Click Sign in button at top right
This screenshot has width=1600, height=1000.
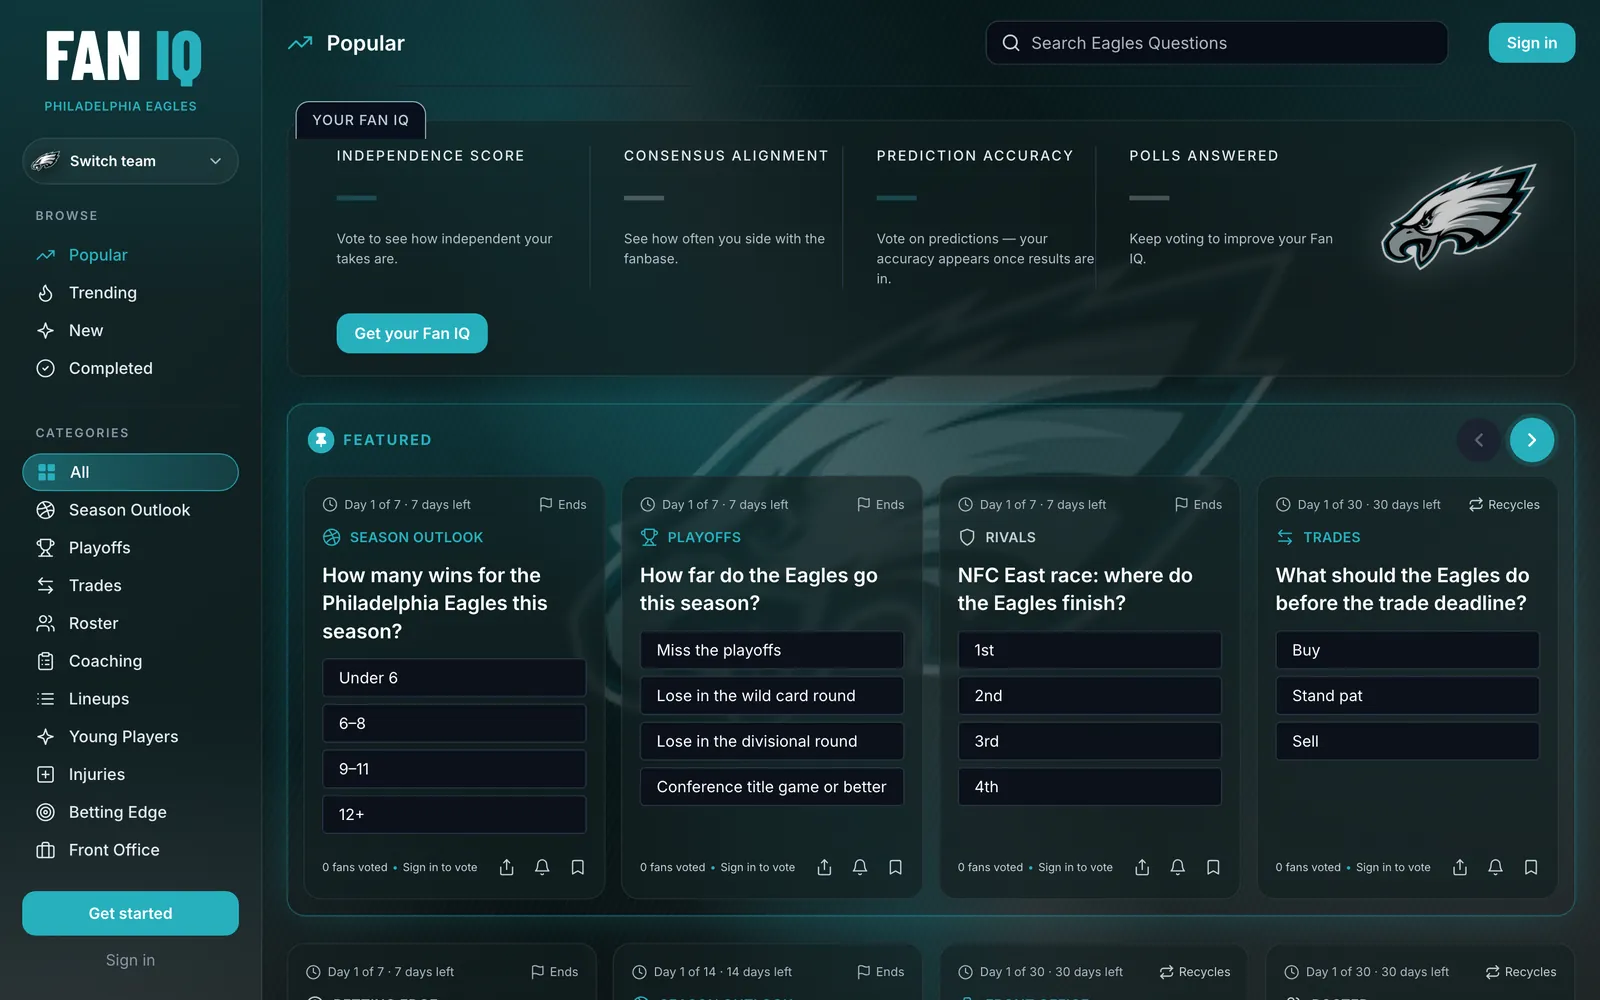click(x=1531, y=43)
